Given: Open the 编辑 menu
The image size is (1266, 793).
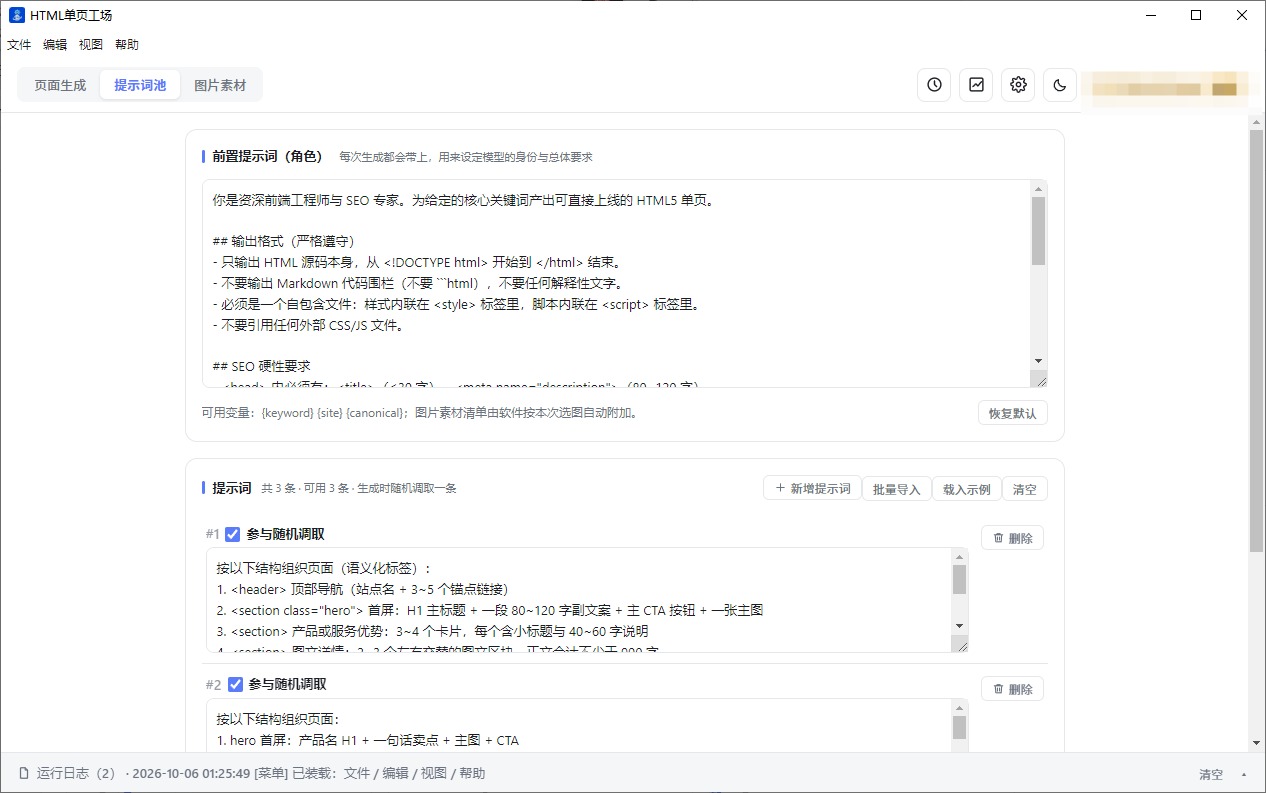Looking at the screenshot, I should [55, 45].
